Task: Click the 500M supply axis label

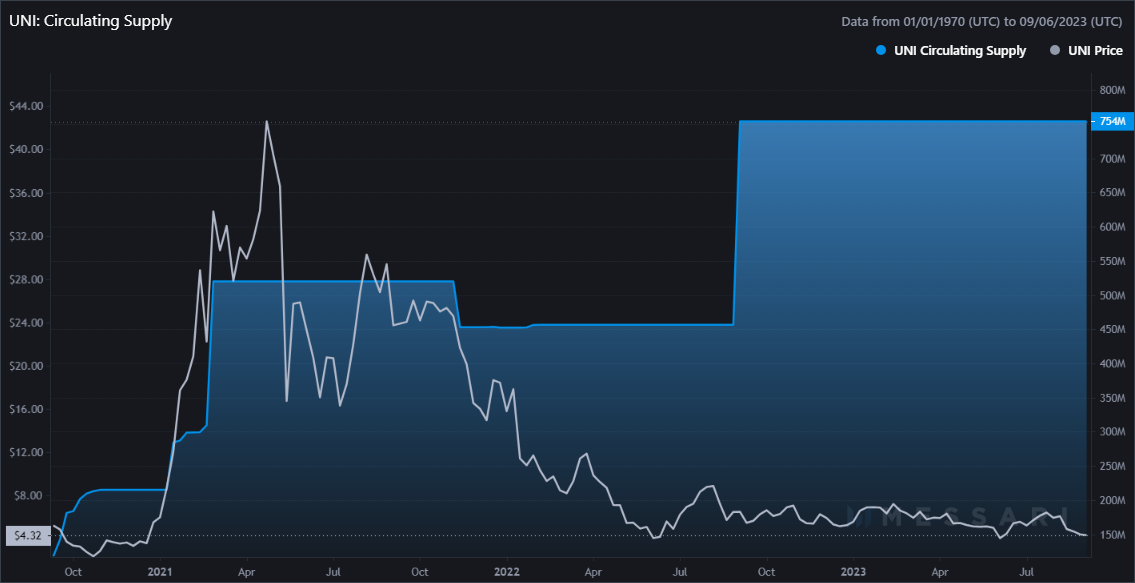Action: tap(1113, 295)
